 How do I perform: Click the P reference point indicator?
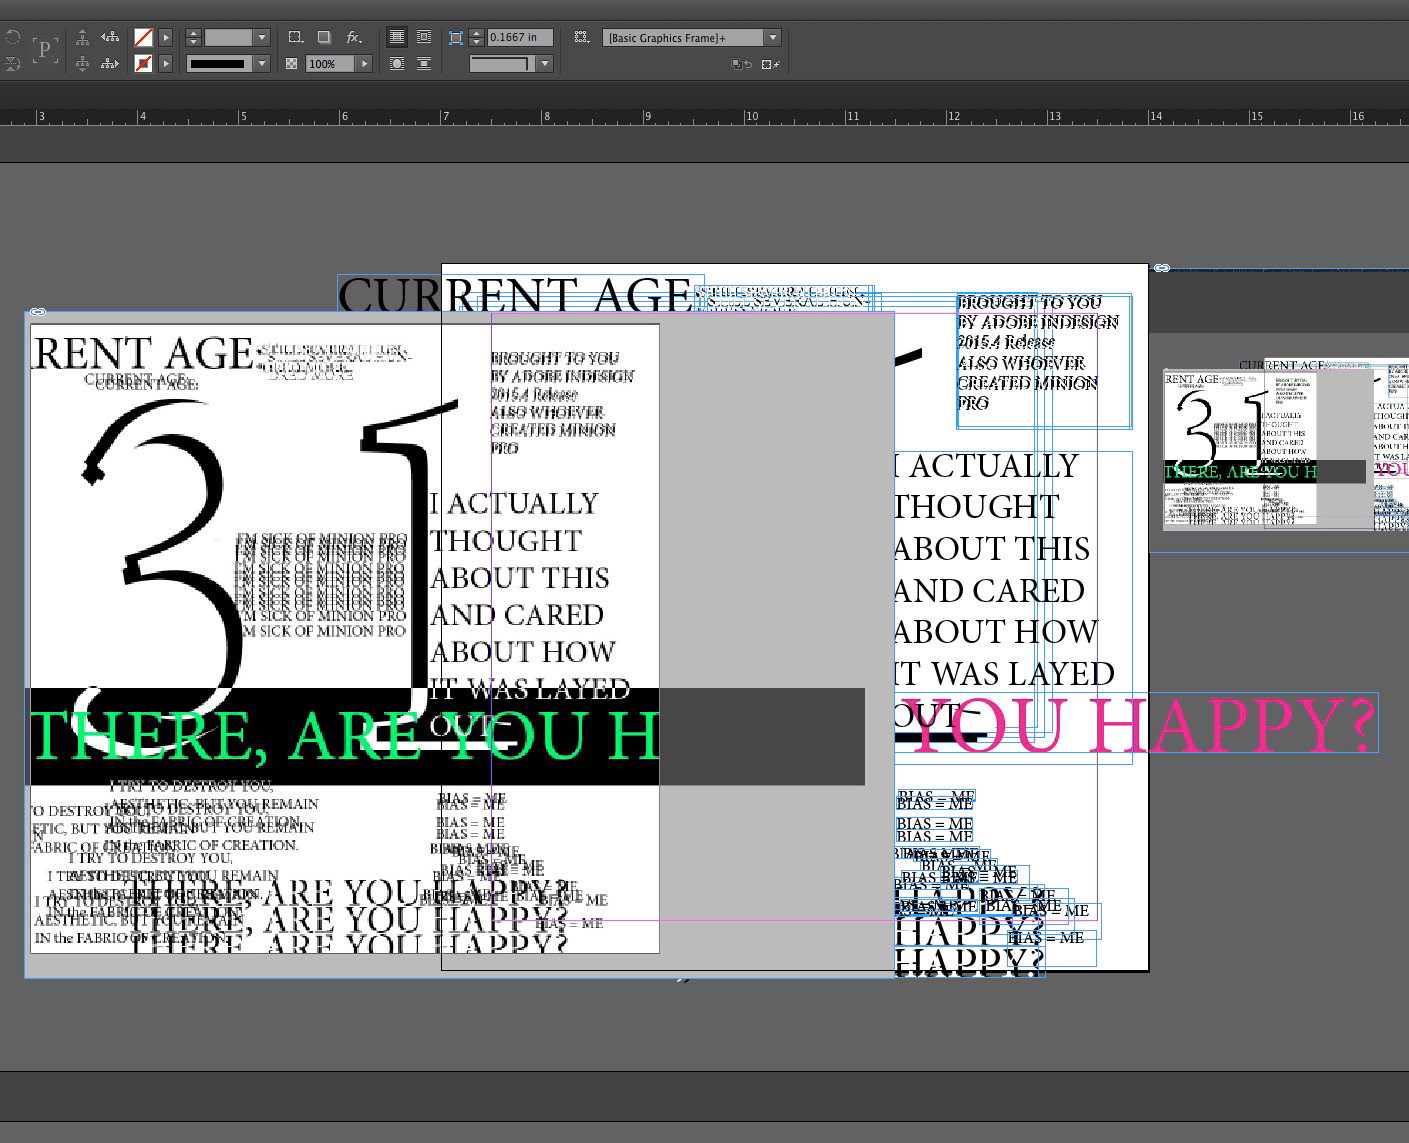pyautogui.click(x=44, y=50)
